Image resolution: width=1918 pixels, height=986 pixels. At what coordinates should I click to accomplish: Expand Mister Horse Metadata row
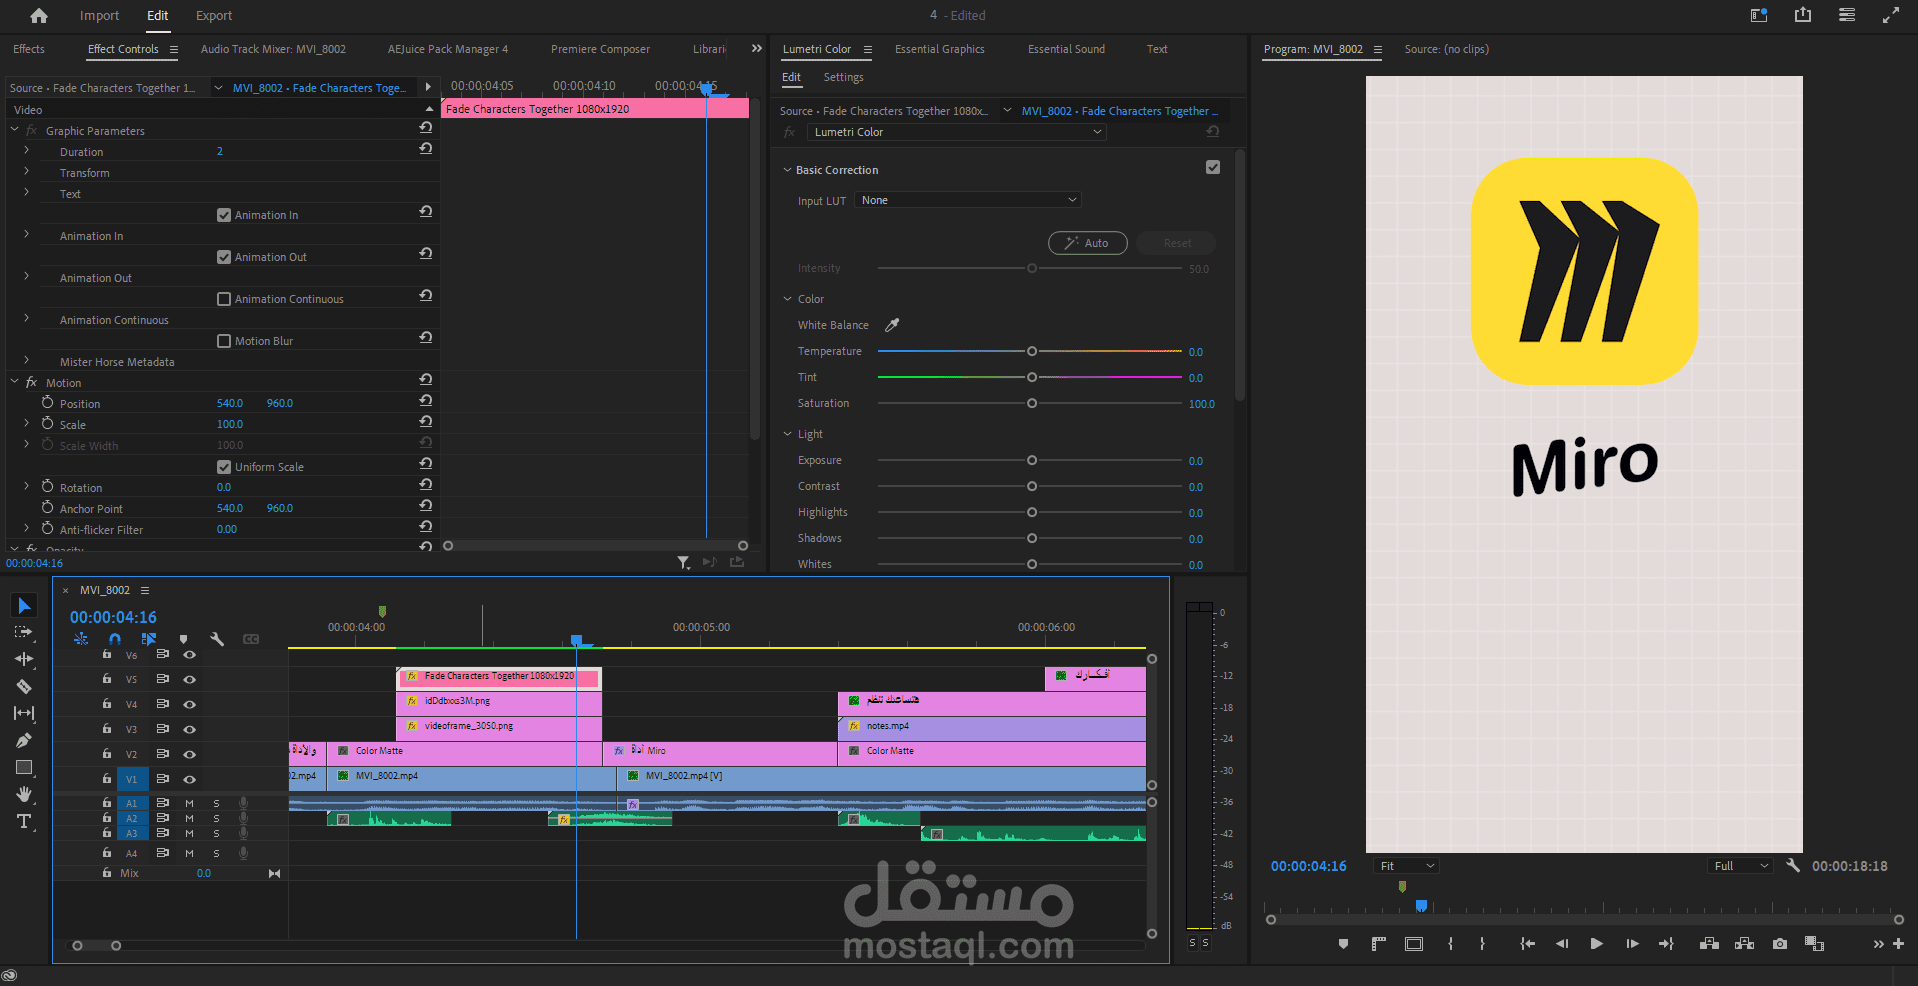(27, 361)
